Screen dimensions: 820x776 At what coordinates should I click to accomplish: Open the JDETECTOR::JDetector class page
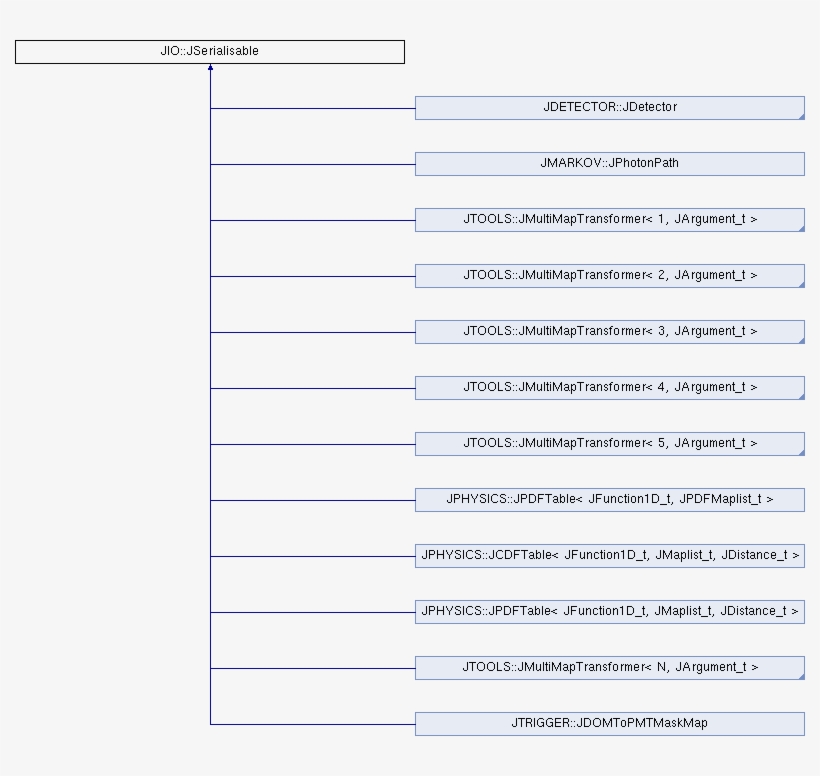(x=609, y=107)
